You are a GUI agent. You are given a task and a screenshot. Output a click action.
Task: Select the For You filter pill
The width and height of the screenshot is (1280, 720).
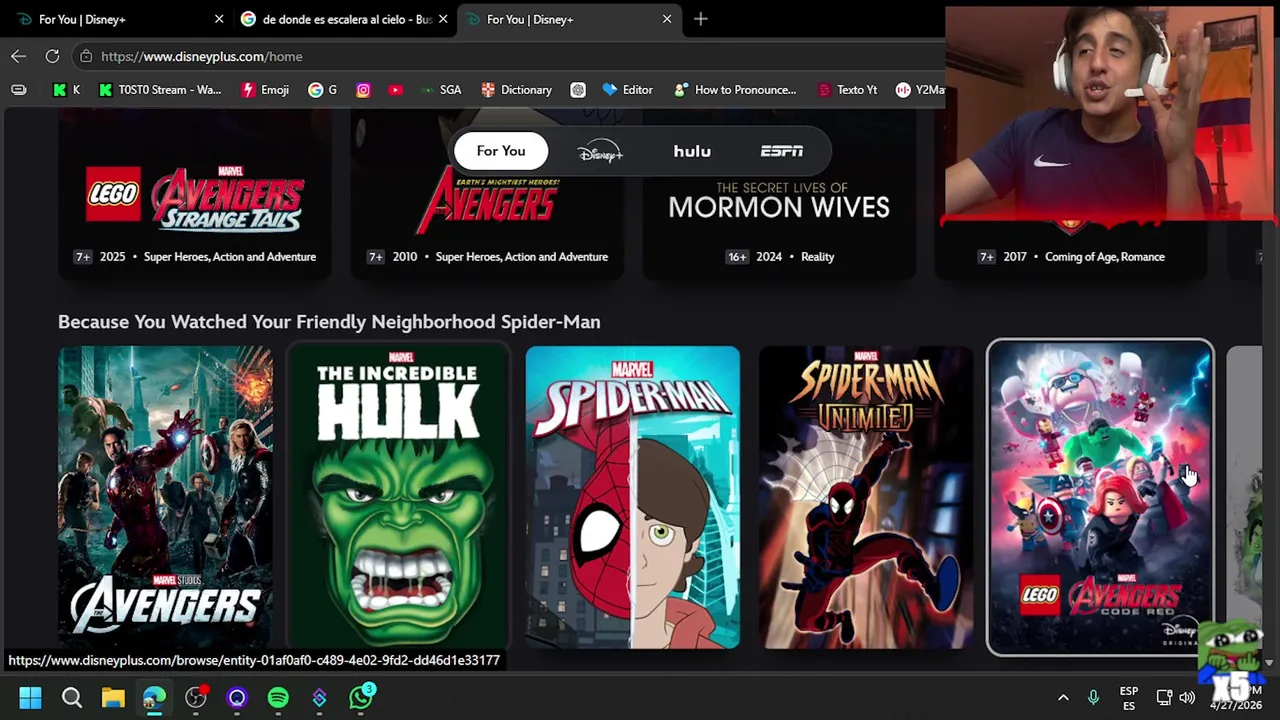[501, 151]
